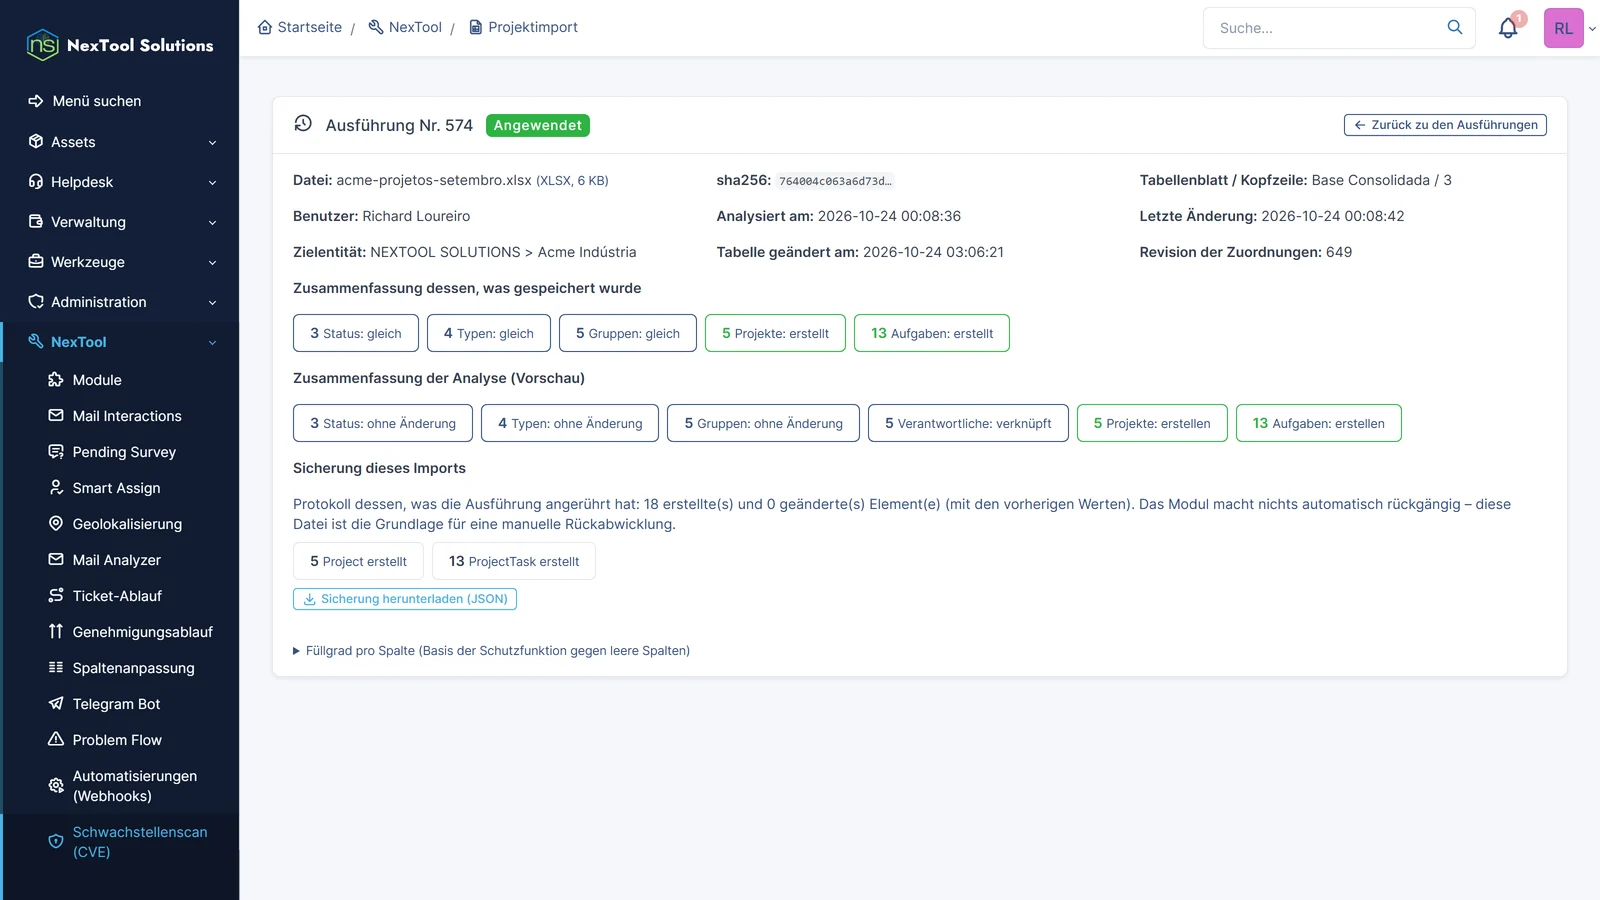
Task: Click the Problem Flow warning icon
Action: pyautogui.click(x=56, y=740)
